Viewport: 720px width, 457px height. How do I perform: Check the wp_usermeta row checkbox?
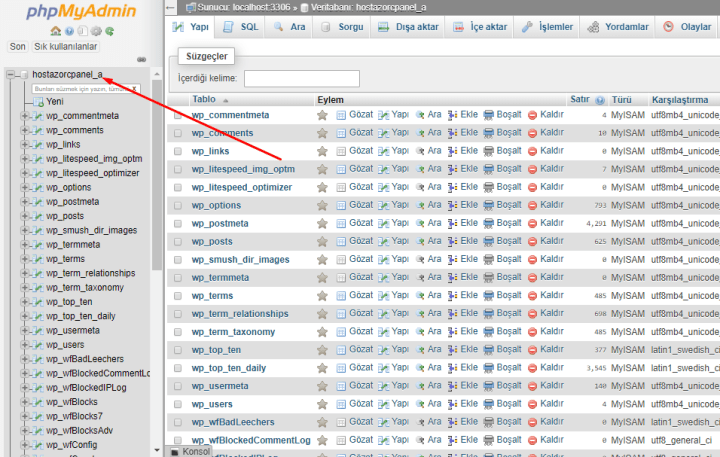pyautogui.click(x=178, y=386)
